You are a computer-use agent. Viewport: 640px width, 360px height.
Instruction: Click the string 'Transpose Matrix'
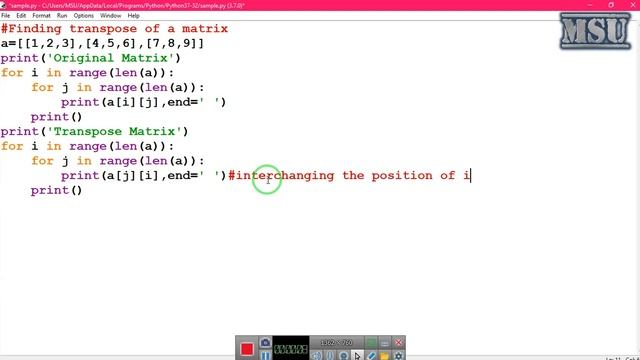[114, 131]
